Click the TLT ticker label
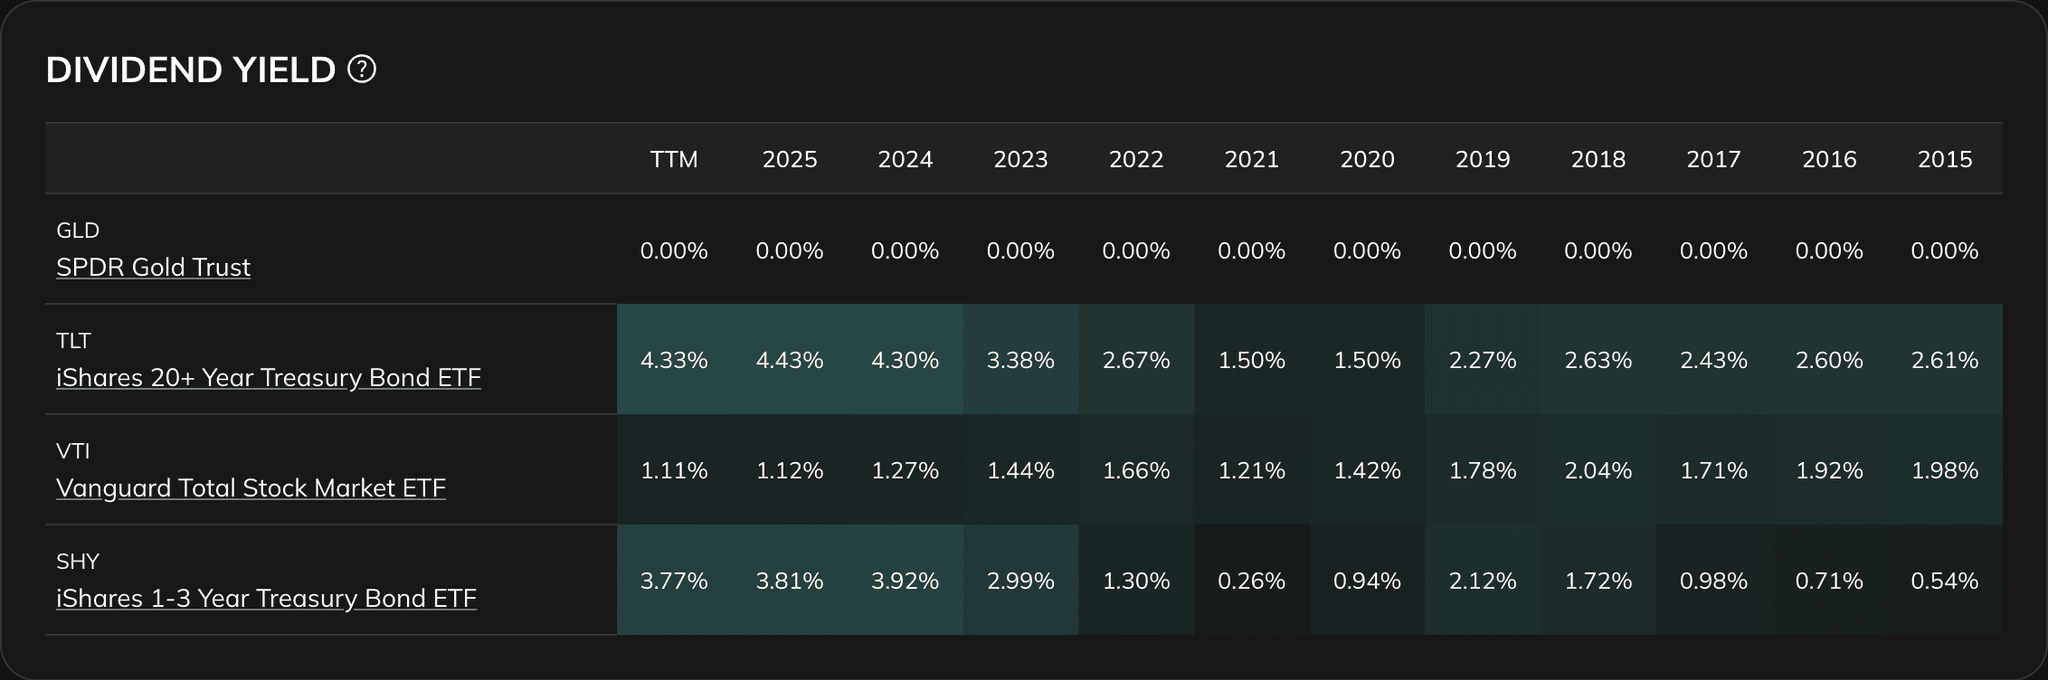 point(73,340)
